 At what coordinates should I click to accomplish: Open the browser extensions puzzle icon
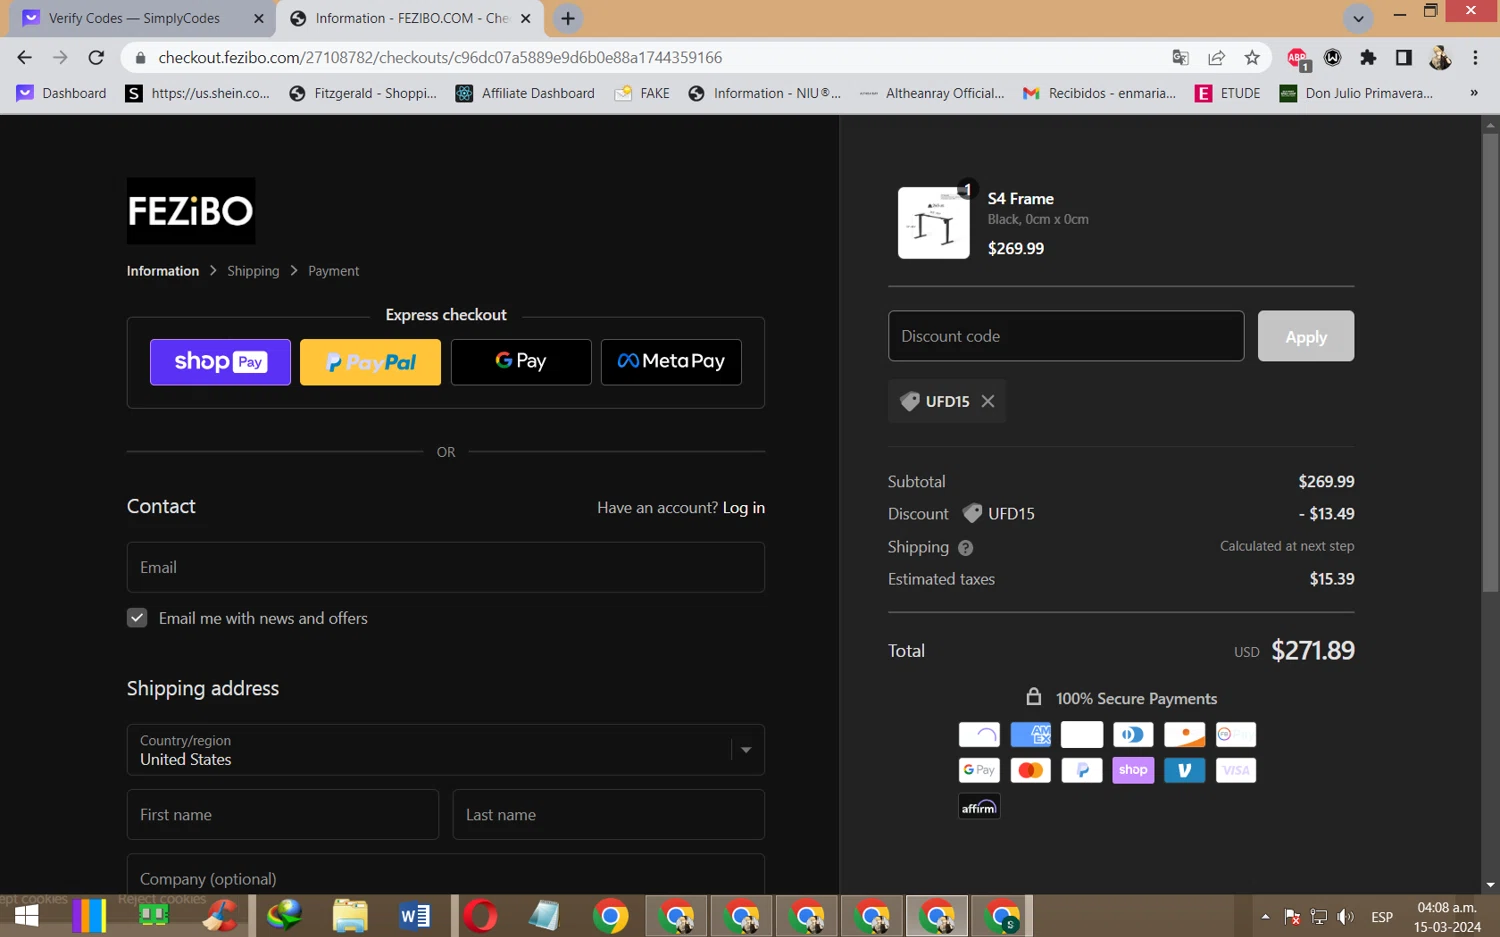[x=1368, y=58]
